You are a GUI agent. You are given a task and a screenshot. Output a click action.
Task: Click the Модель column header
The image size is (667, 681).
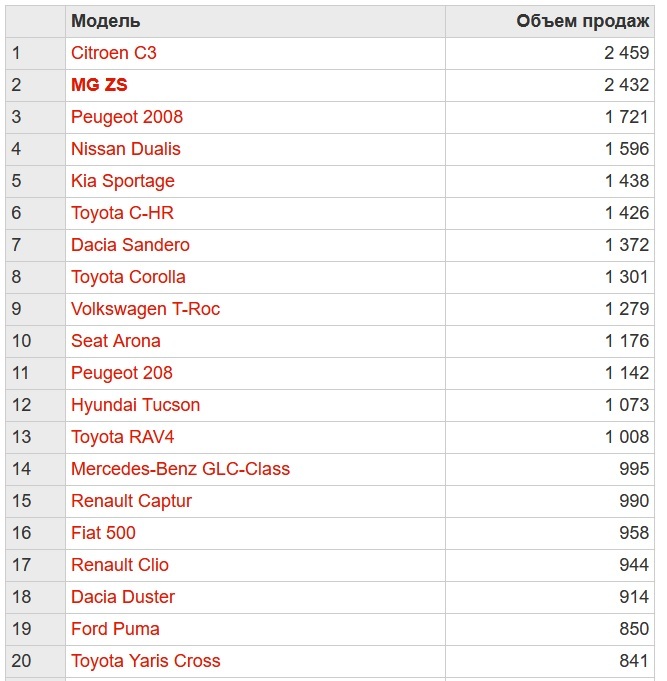pos(105,21)
